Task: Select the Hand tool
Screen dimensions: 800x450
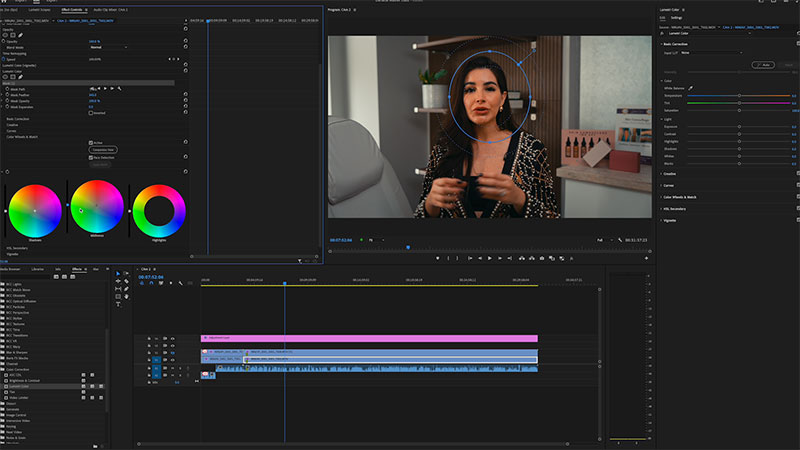Action: [x=126, y=296]
